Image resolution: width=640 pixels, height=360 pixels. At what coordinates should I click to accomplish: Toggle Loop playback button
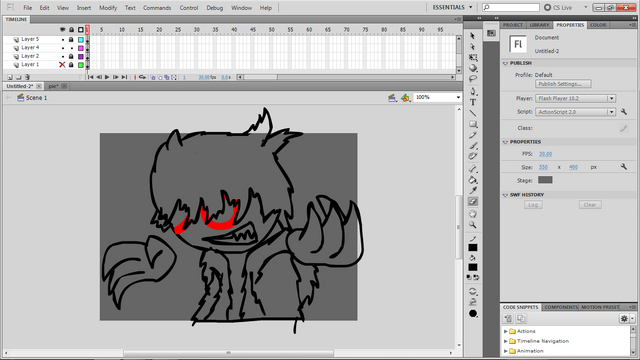pyautogui.click(x=142, y=77)
